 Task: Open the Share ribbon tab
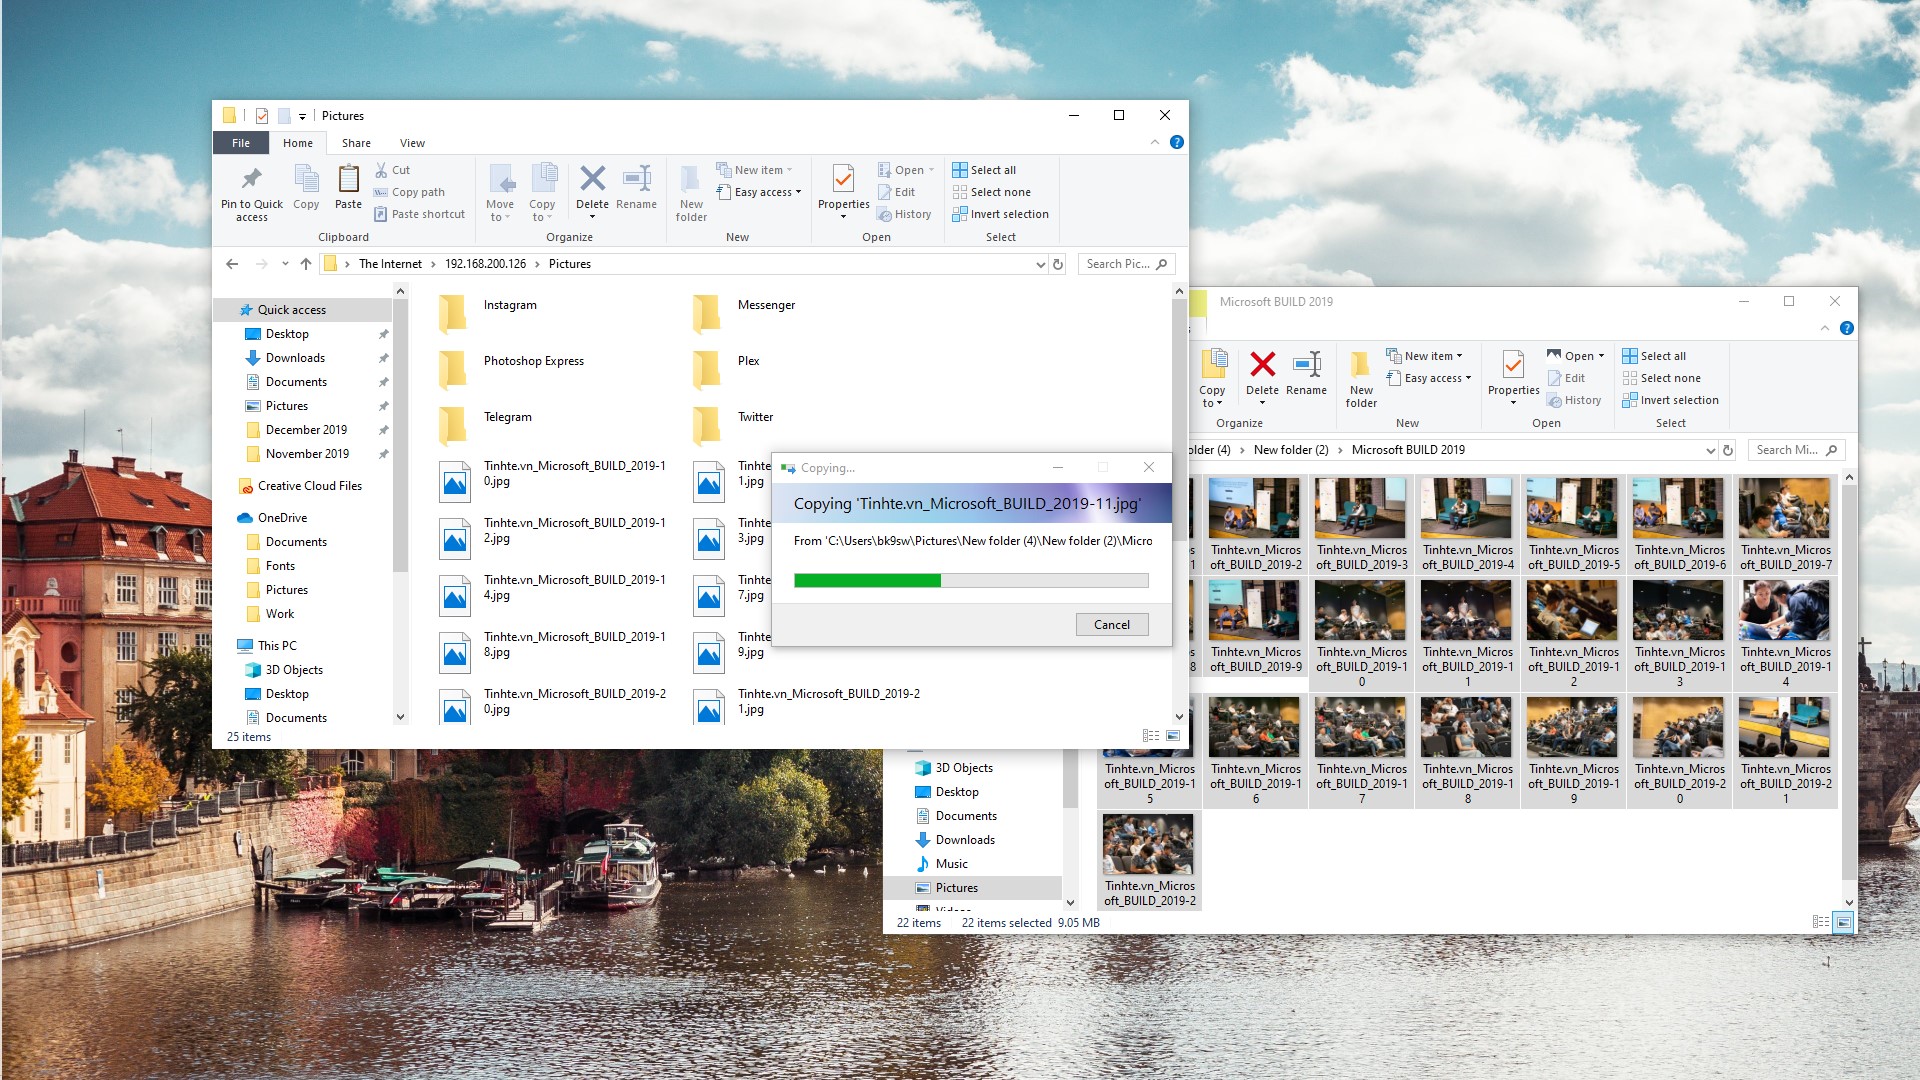[356, 143]
